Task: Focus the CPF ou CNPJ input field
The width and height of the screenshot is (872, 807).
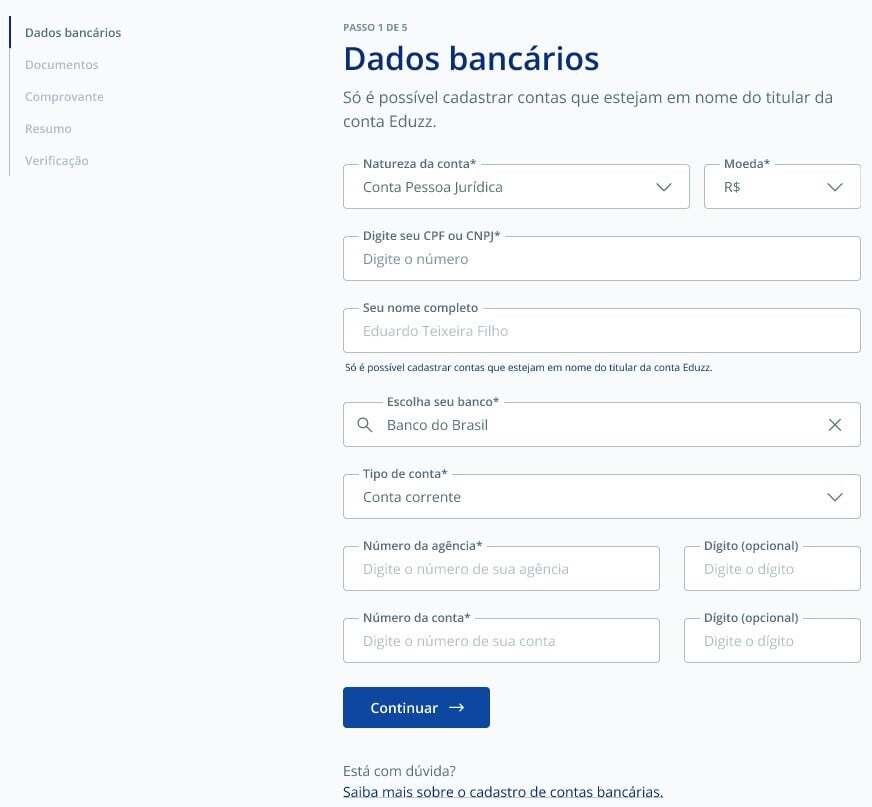Action: point(601,259)
